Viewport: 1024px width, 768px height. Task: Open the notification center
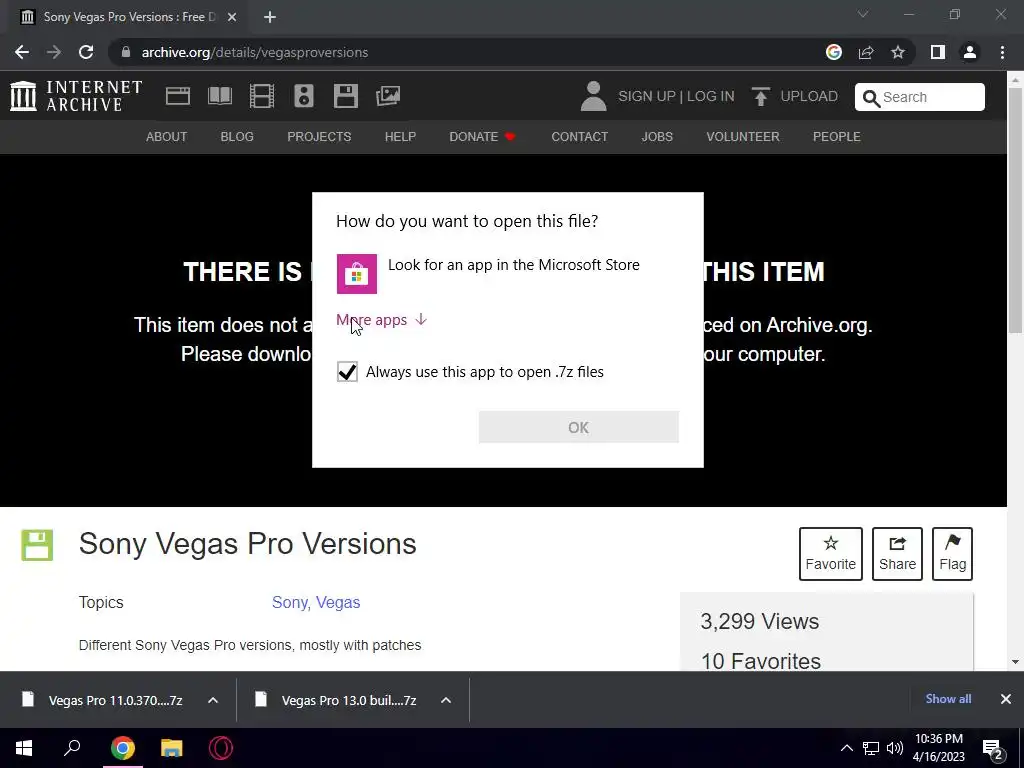[x=993, y=748]
